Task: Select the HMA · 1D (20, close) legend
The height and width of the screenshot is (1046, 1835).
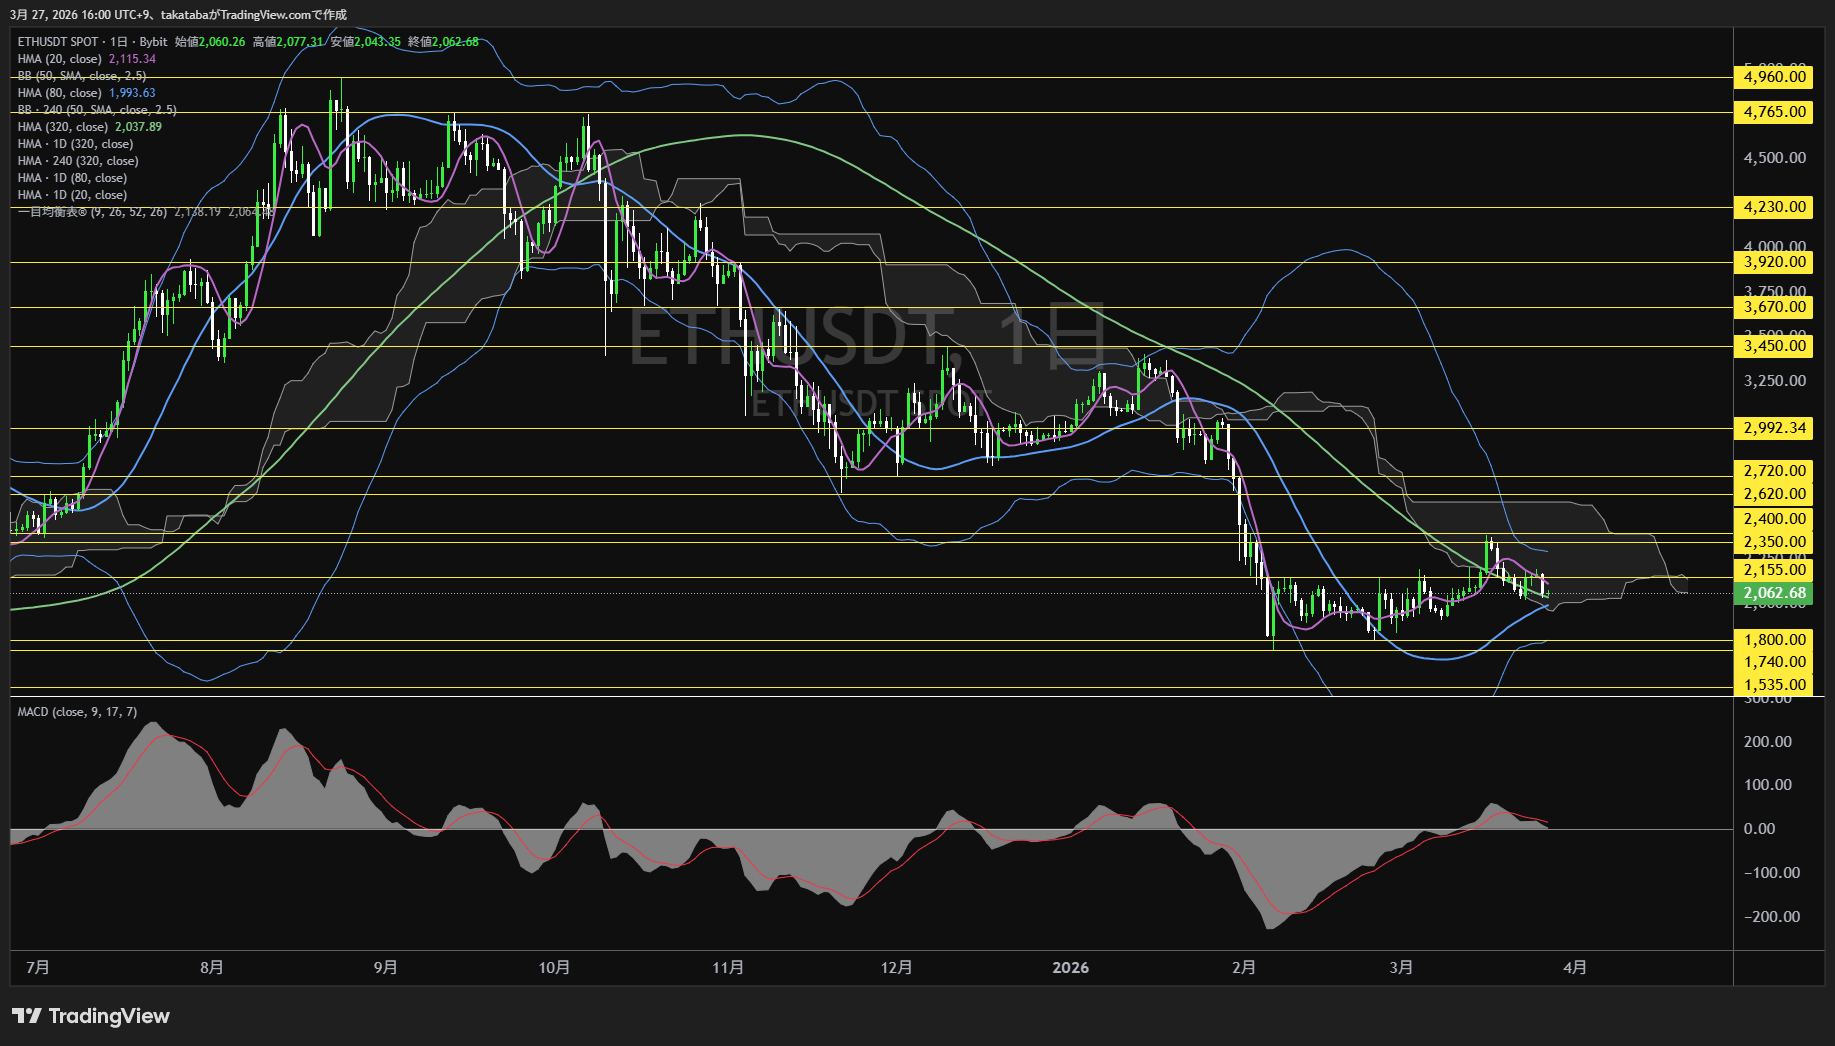Action: click(72, 195)
